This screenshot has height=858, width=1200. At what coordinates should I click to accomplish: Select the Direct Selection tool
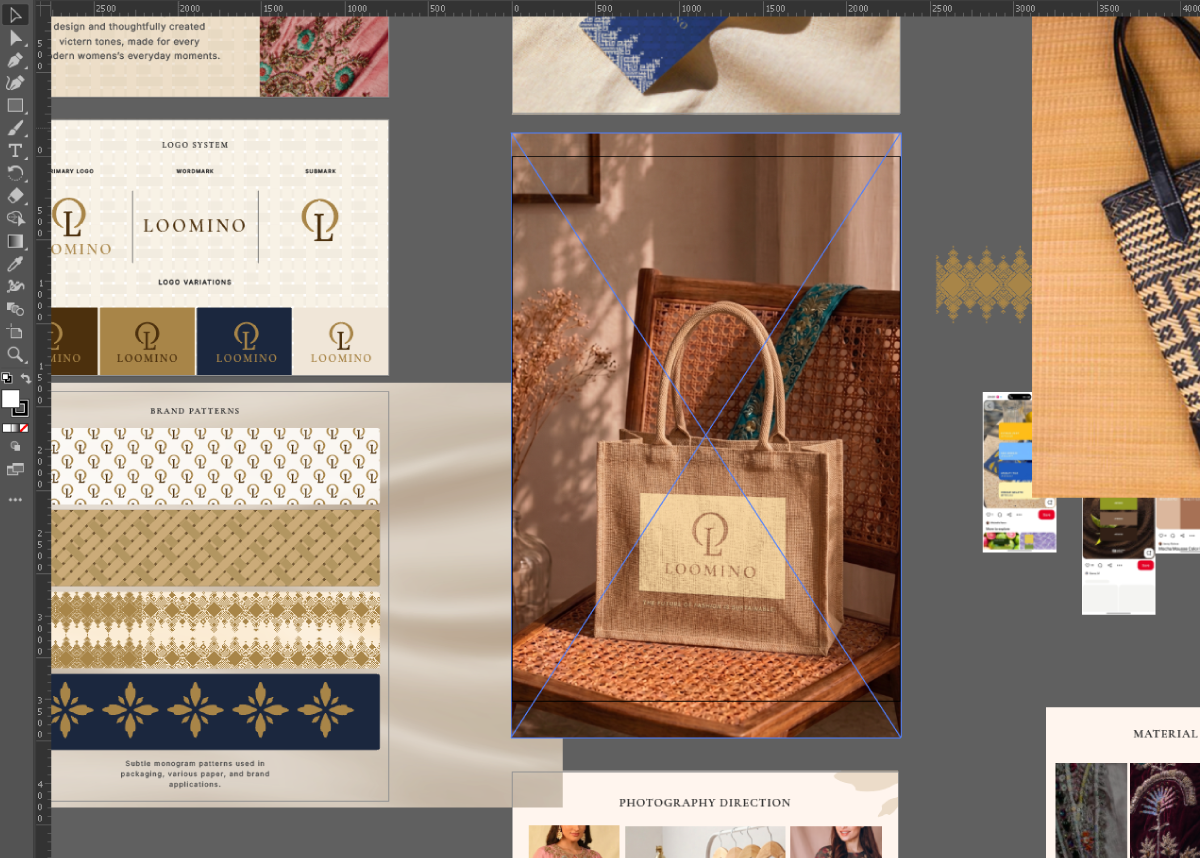[15, 38]
